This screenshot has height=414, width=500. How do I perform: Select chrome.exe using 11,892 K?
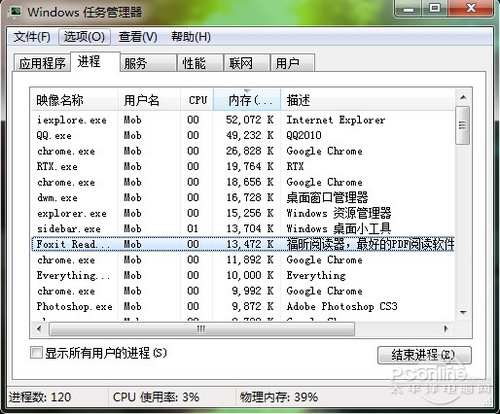(x=243, y=260)
